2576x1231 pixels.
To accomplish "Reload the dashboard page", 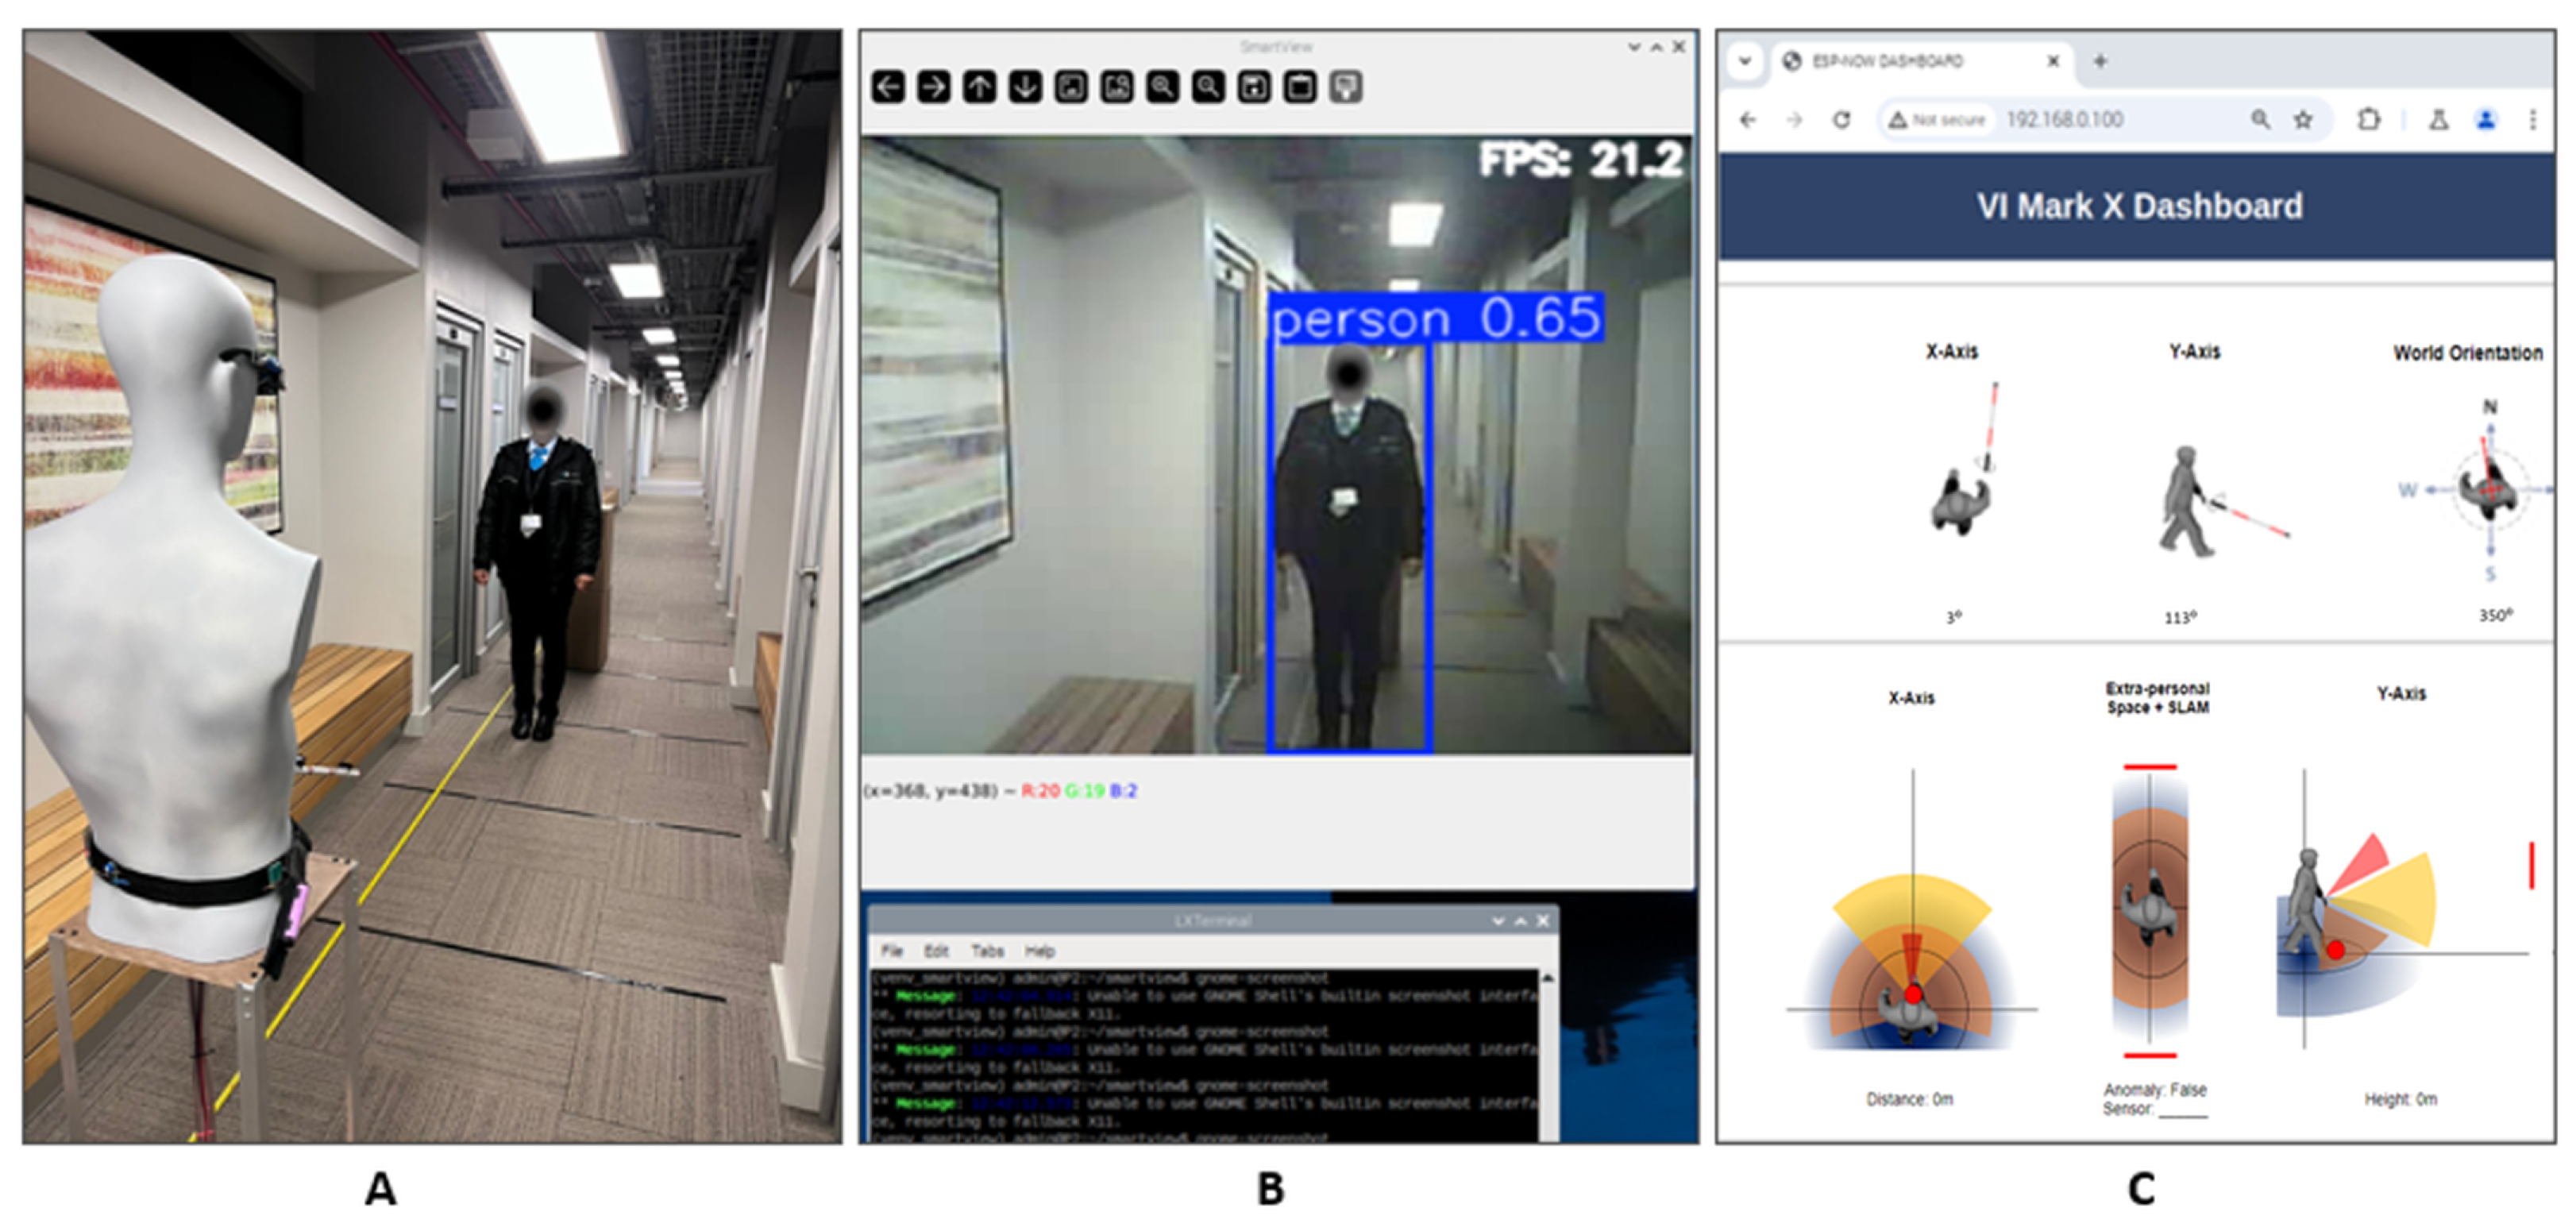I will pos(1841,120).
